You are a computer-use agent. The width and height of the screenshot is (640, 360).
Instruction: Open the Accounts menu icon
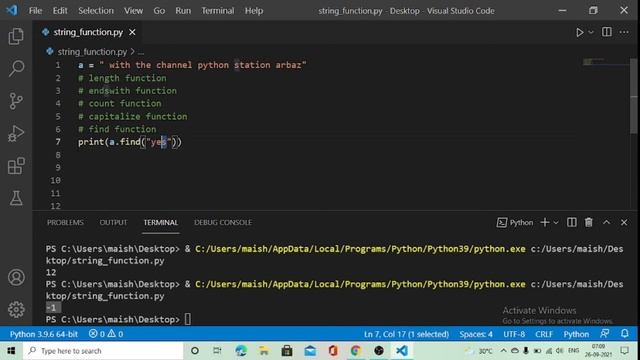tap(16, 277)
